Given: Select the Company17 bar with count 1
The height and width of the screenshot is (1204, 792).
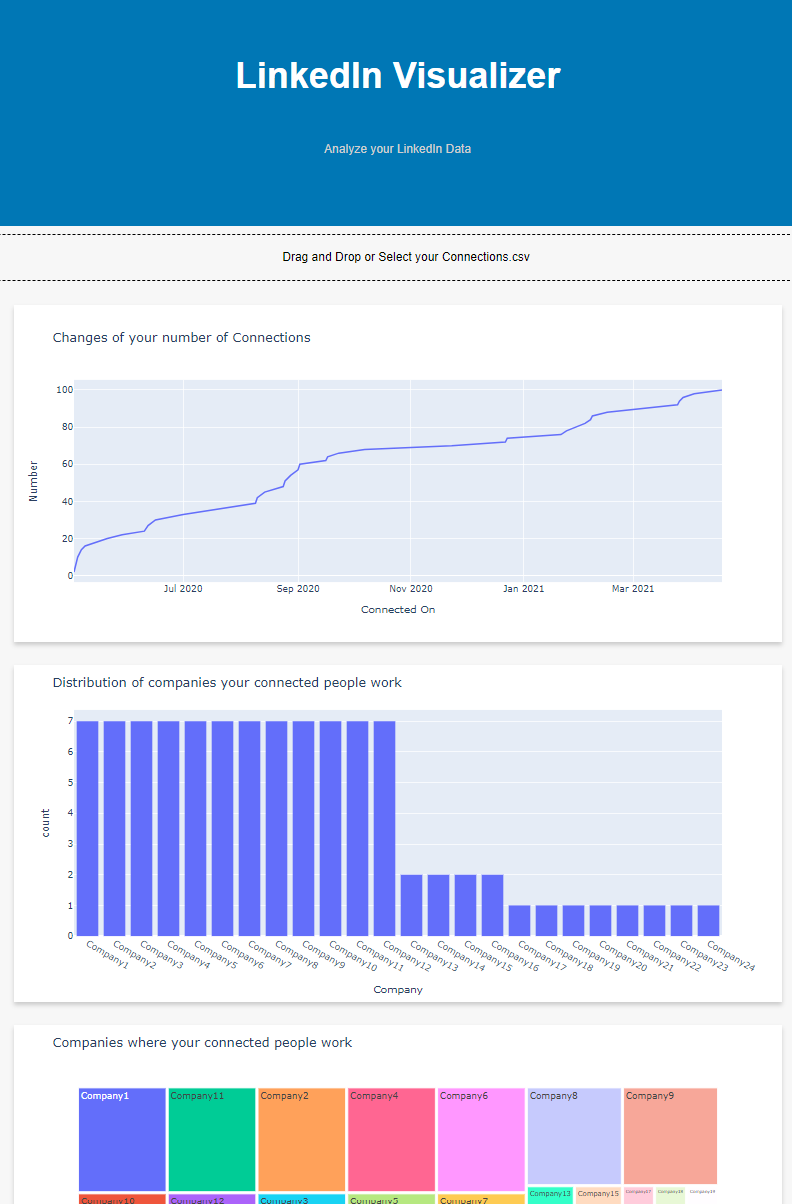Looking at the screenshot, I should click(520, 921).
